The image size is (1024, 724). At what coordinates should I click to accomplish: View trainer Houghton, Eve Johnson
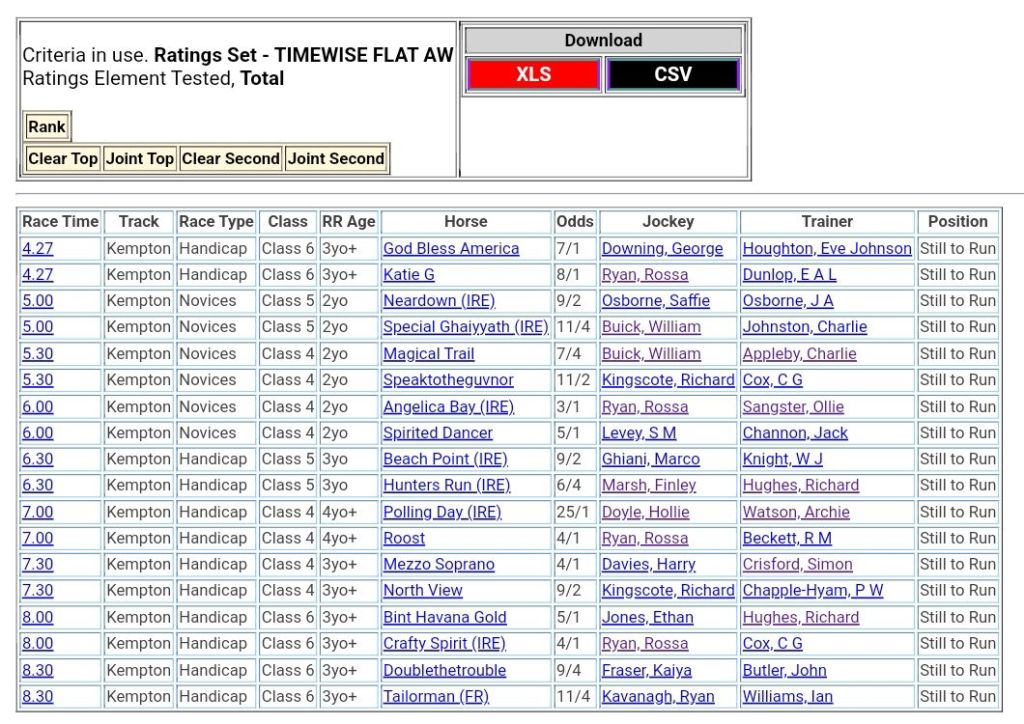(x=827, y=248)
